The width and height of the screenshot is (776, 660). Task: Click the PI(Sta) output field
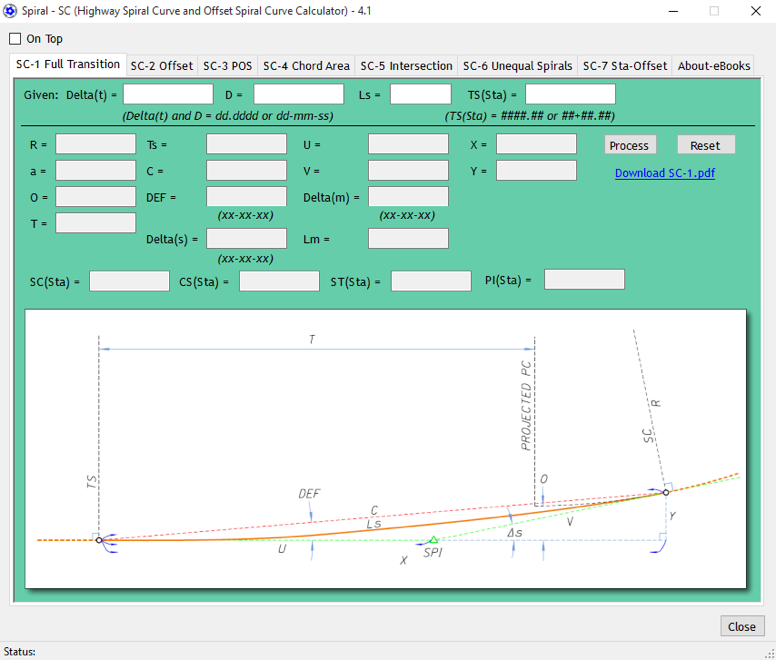tap(584, 279)
